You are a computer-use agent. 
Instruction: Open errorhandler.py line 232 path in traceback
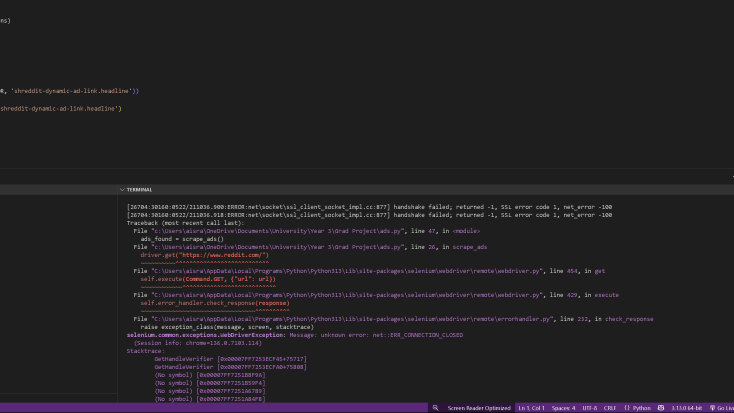(352, 319)
